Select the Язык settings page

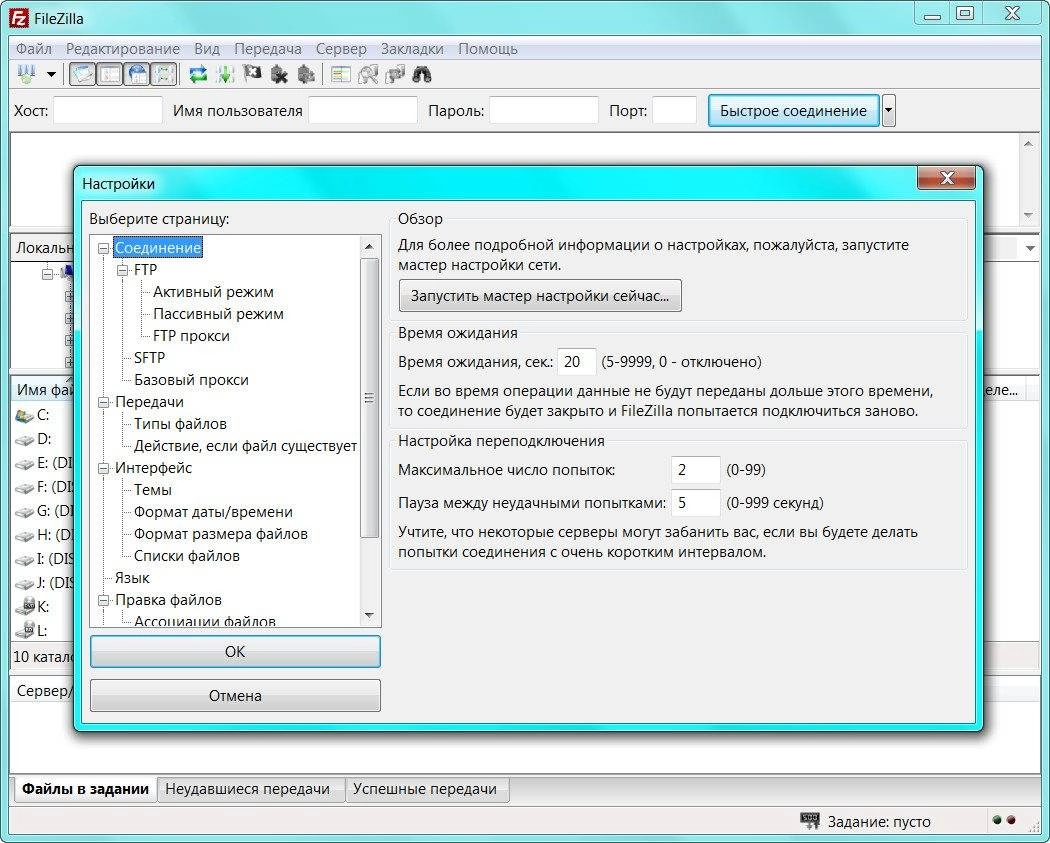tap(132, 579)
